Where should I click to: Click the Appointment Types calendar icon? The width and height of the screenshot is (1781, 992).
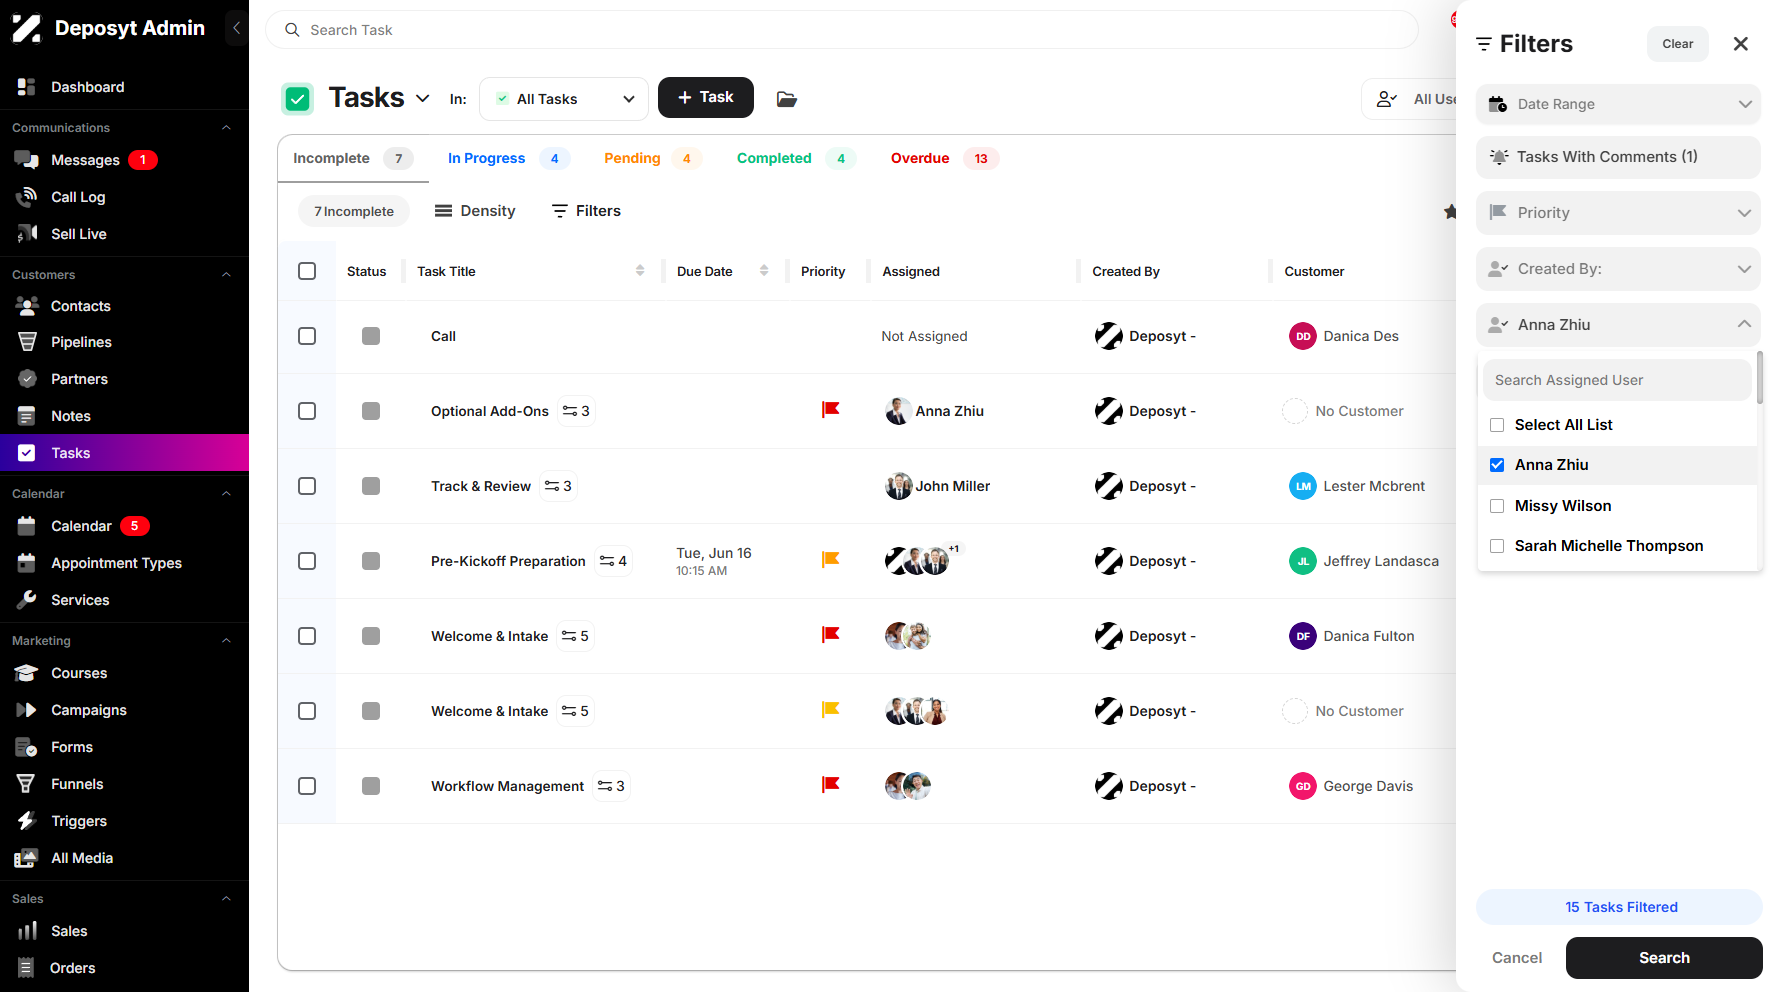point(27,563)
